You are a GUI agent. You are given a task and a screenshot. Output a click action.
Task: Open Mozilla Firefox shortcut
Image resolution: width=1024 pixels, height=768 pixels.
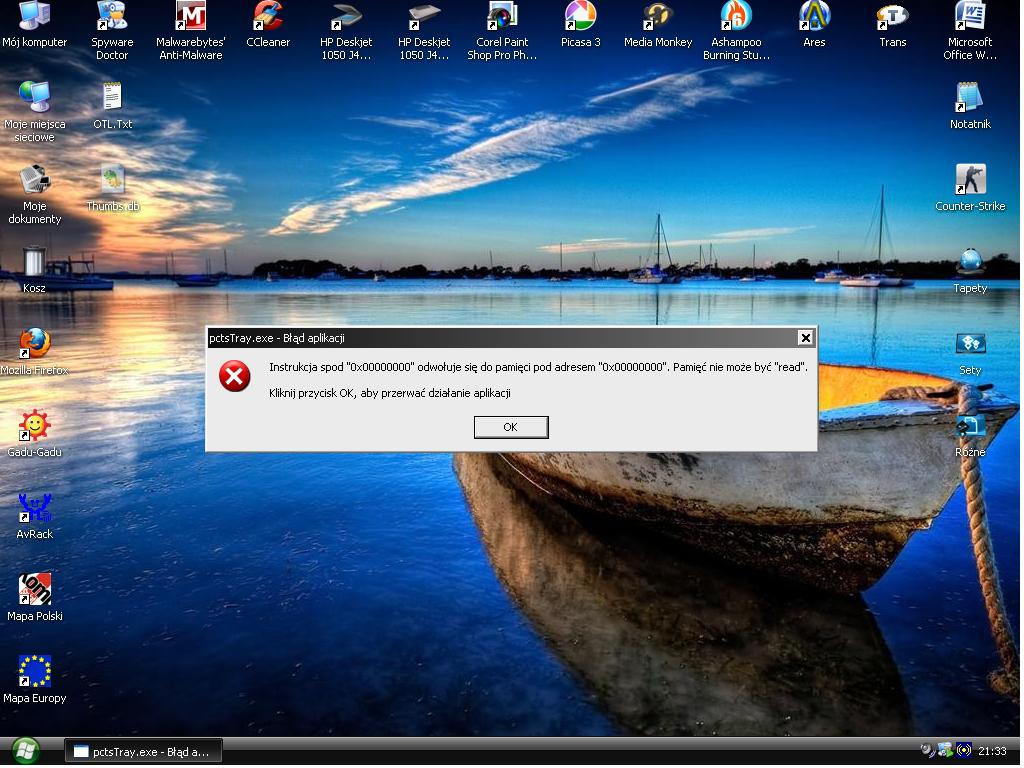point(34,345)
